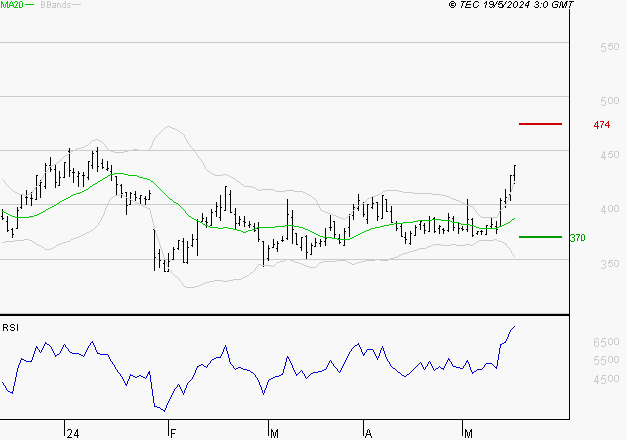Click the 350 price axis label

(610, 264)
